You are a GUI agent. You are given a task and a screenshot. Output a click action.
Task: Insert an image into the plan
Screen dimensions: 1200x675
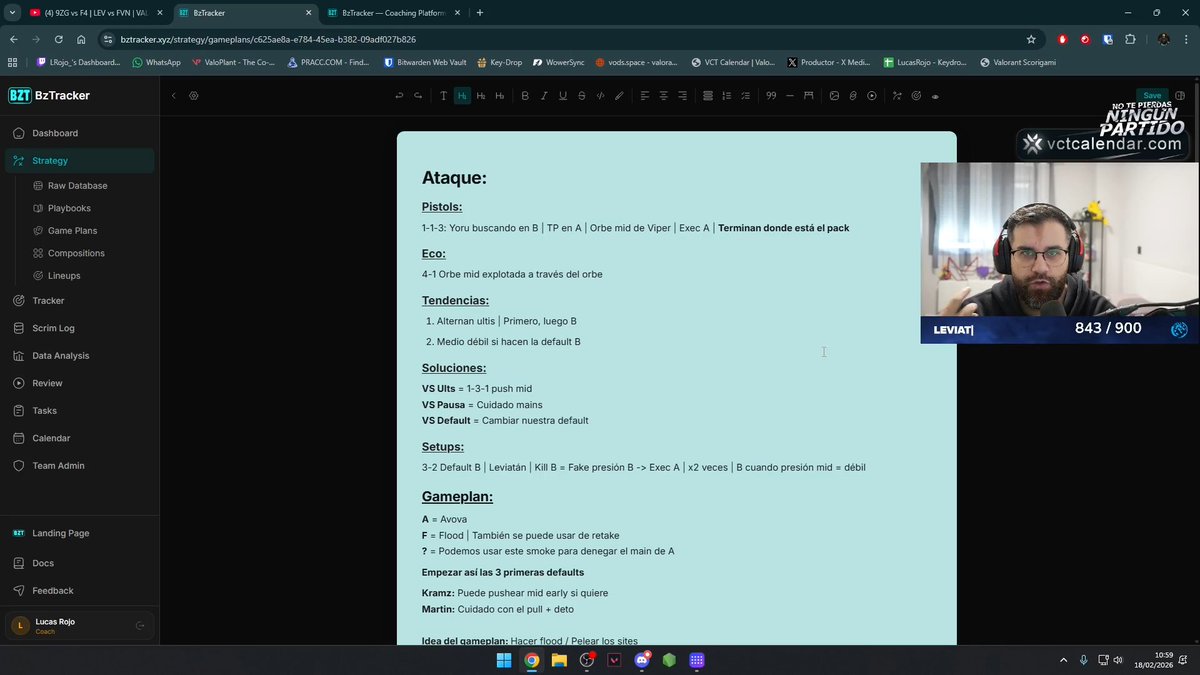coord(834,96)
